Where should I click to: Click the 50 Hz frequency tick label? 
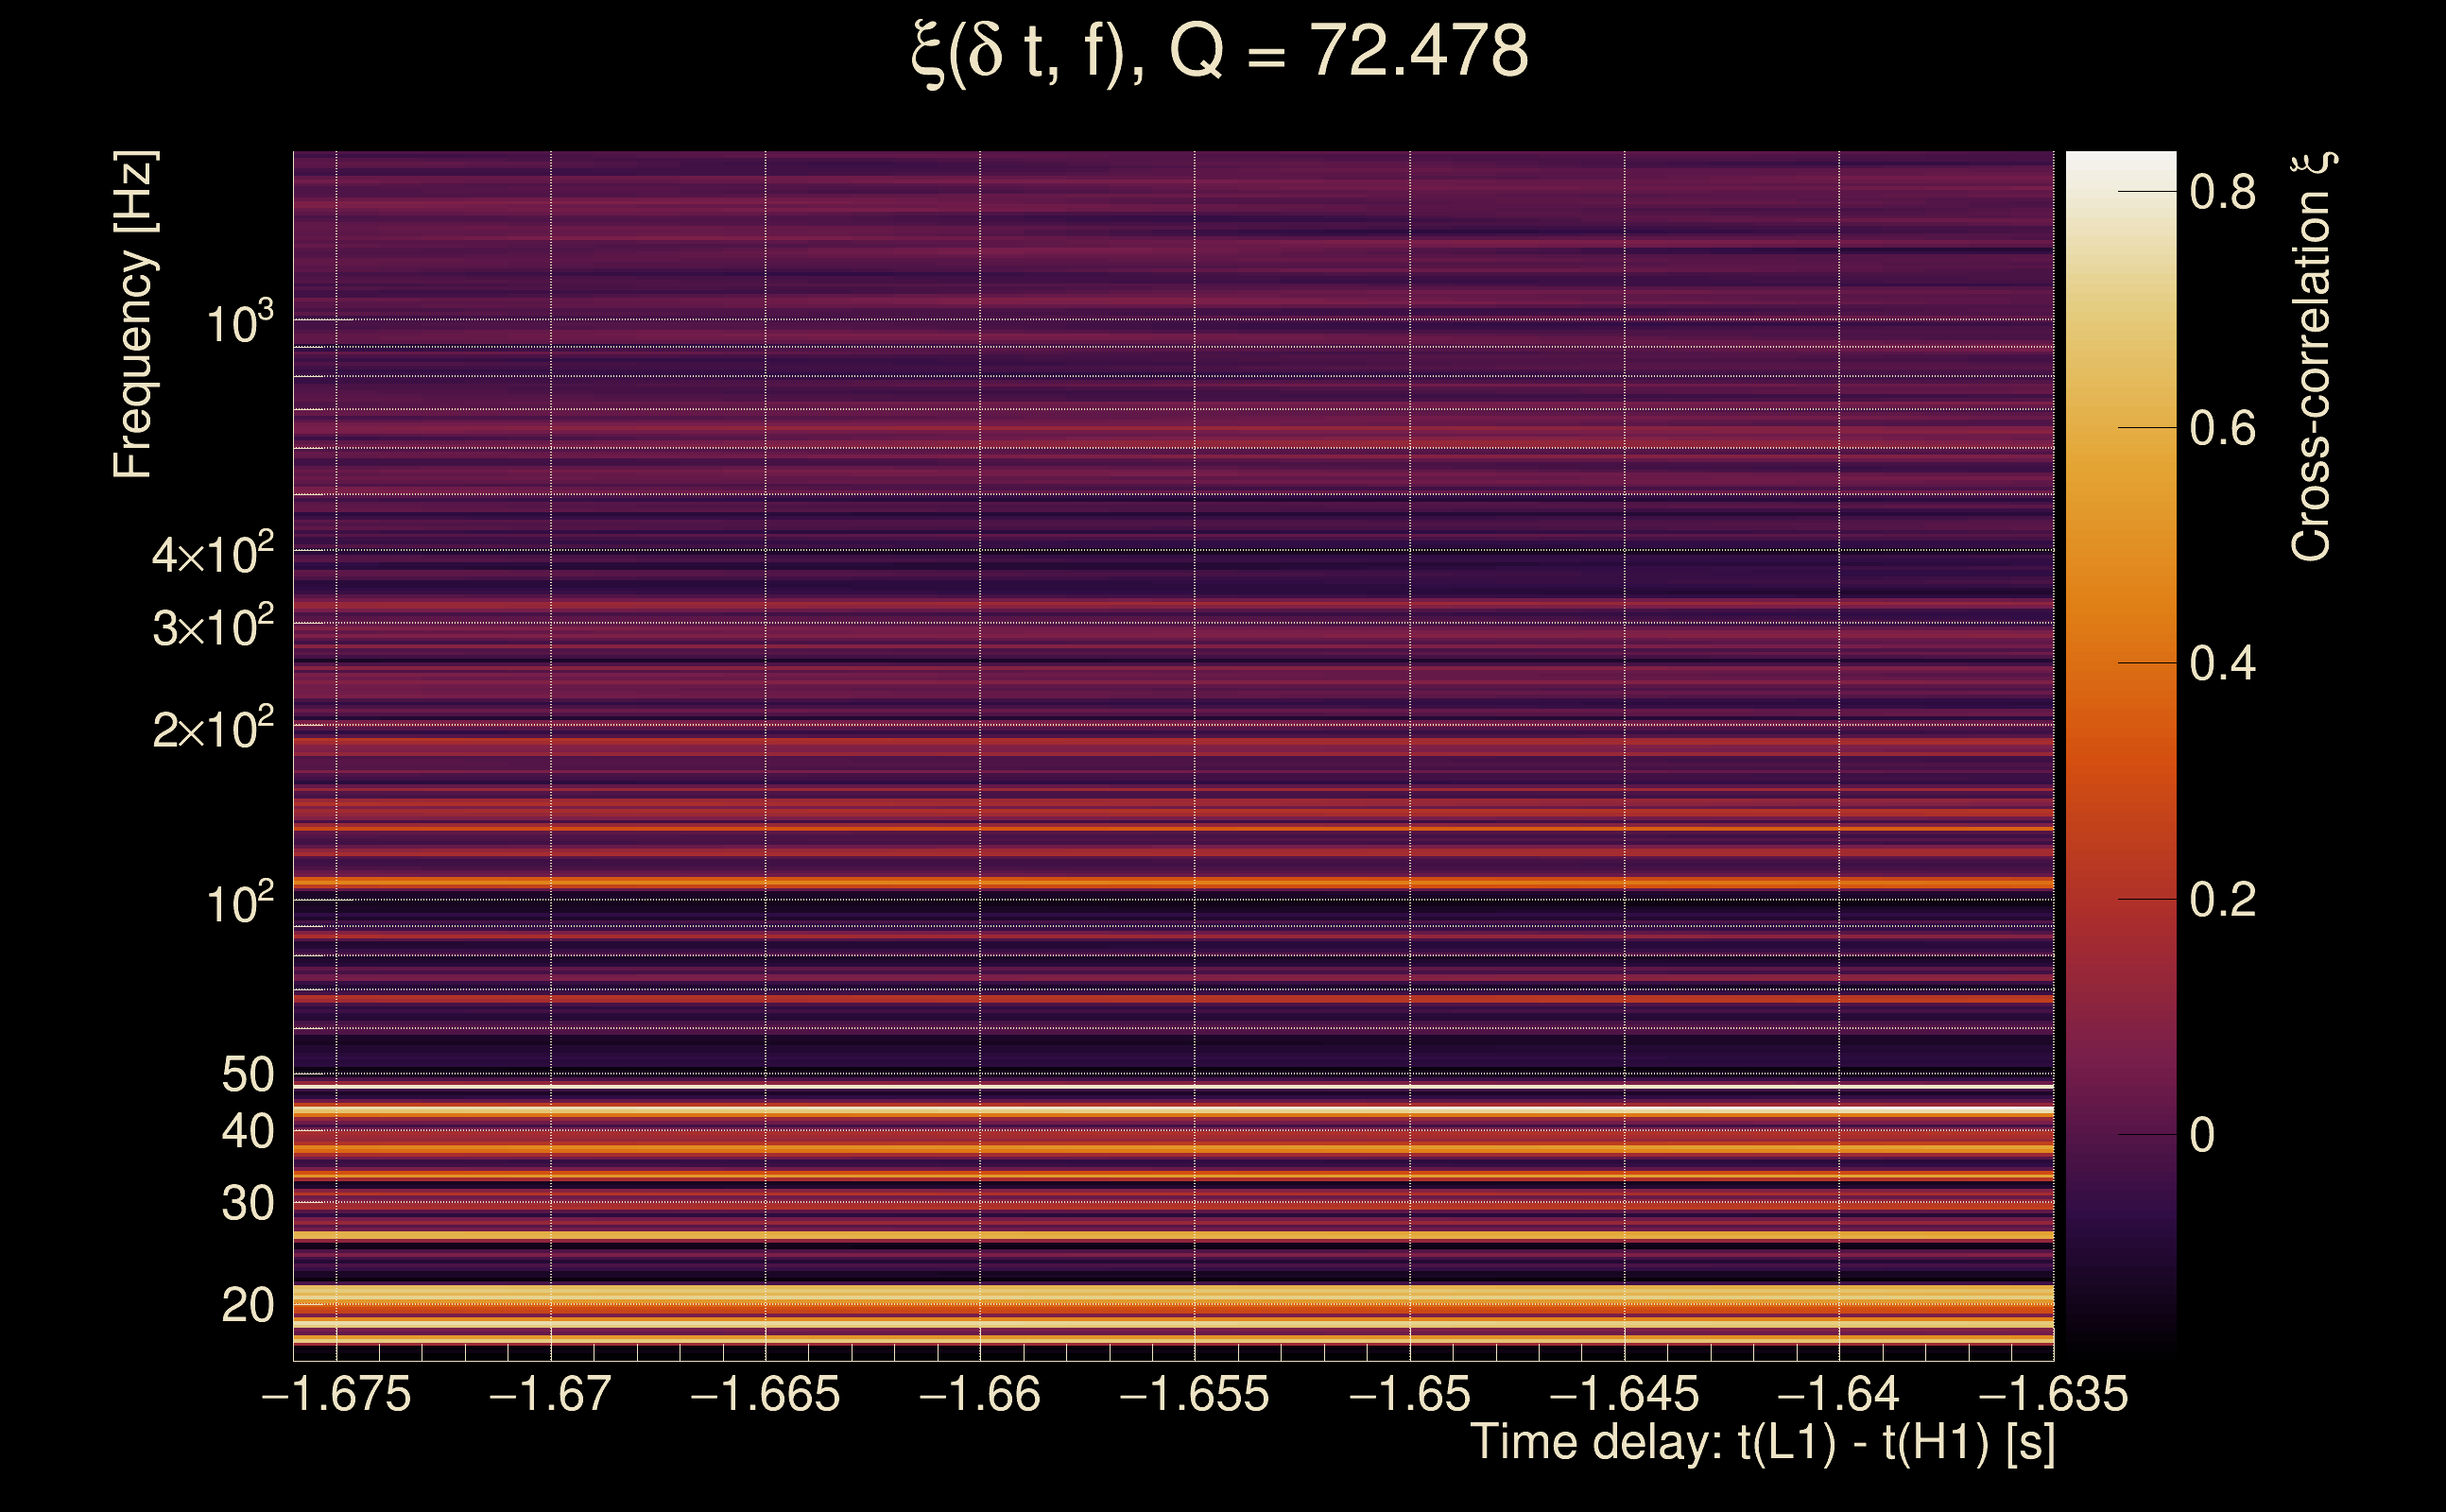point(247,1076)
